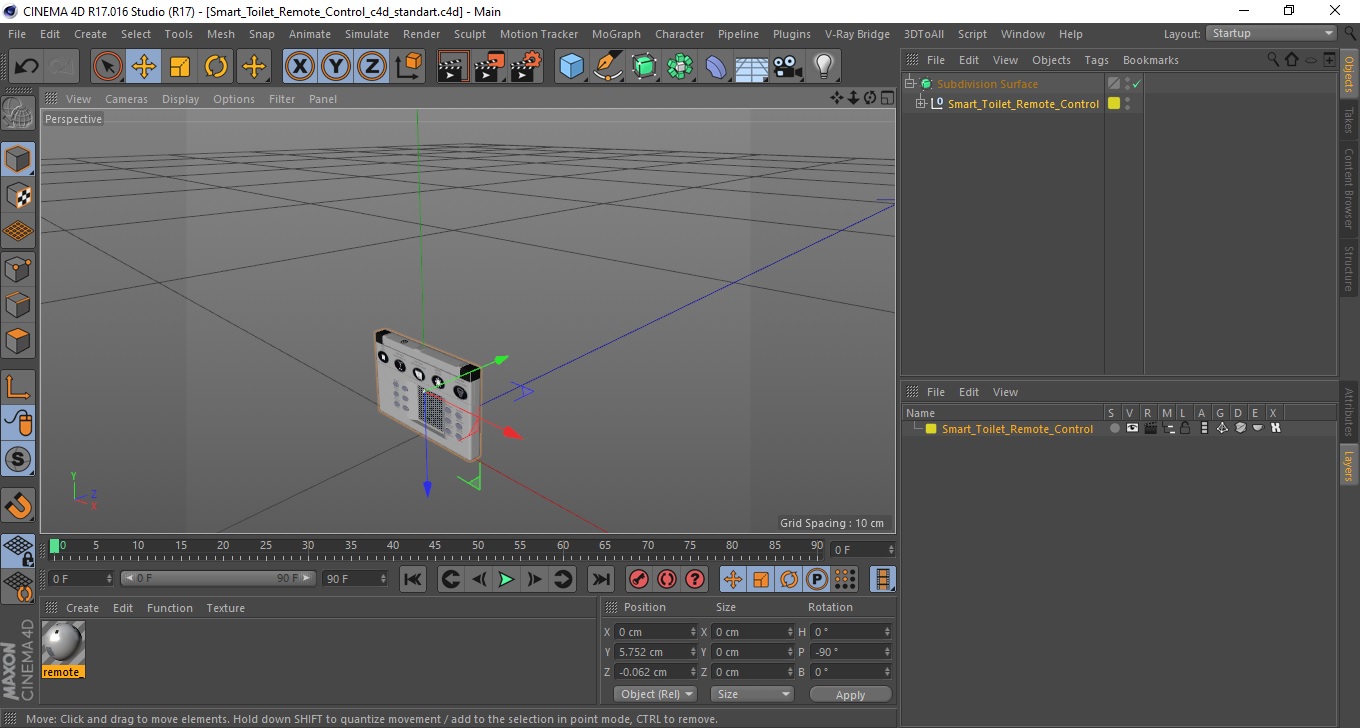This screenshot has width=1360, height=728.
Task: Switch to the Takes side tab
Action: pyautogui.click(x=1348, y=119)
